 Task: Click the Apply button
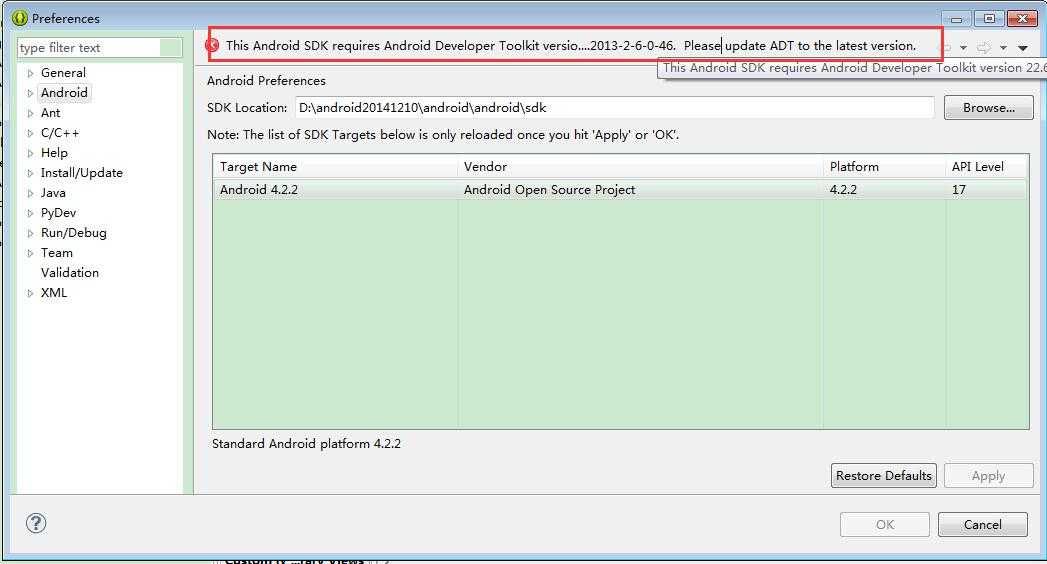[988, 476]
